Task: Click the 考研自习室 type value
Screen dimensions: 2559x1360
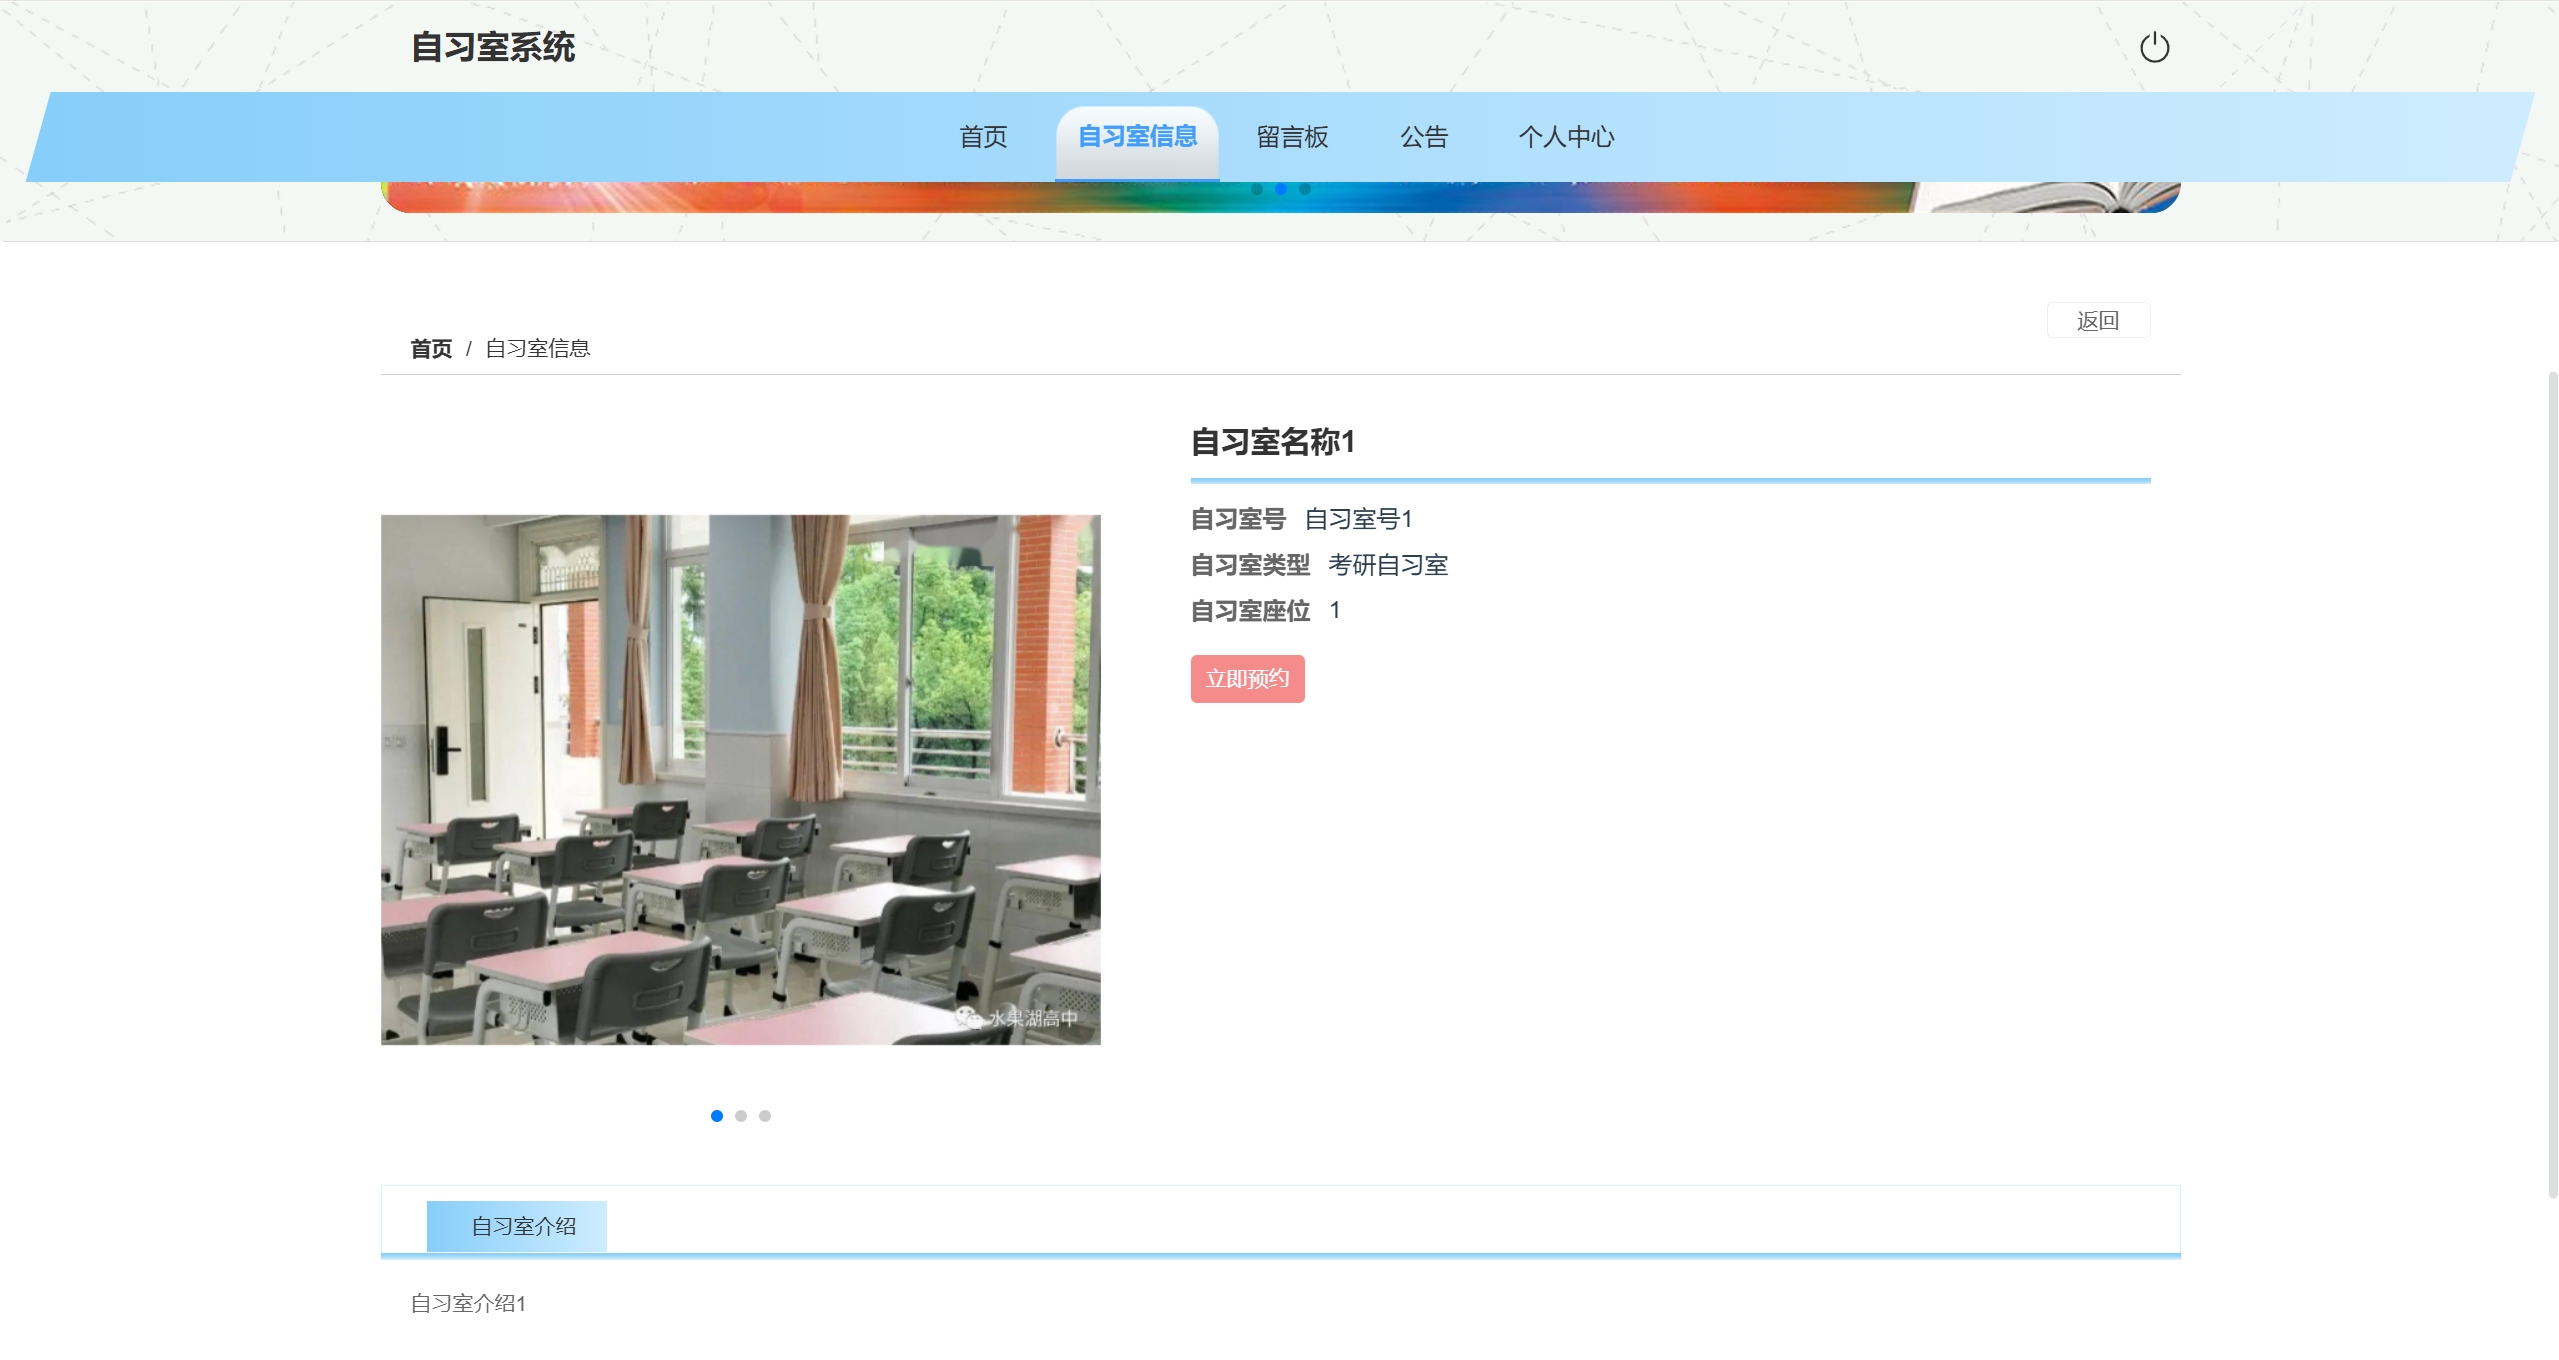Action: point(1388,565)
